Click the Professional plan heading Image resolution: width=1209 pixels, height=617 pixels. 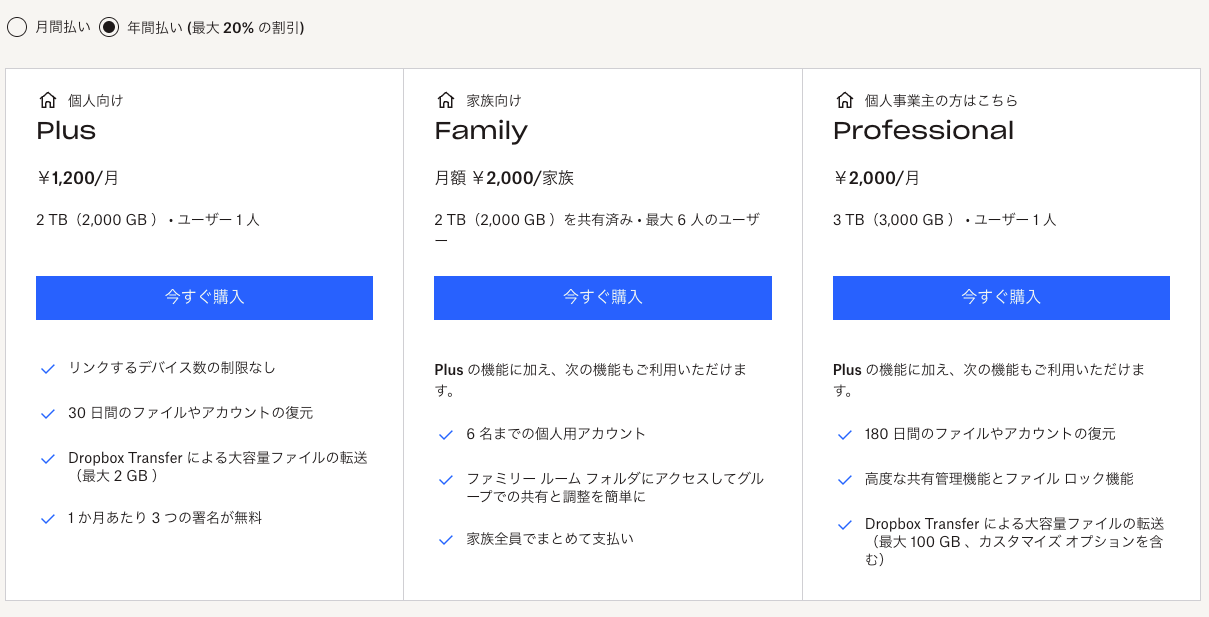(923, 131)
